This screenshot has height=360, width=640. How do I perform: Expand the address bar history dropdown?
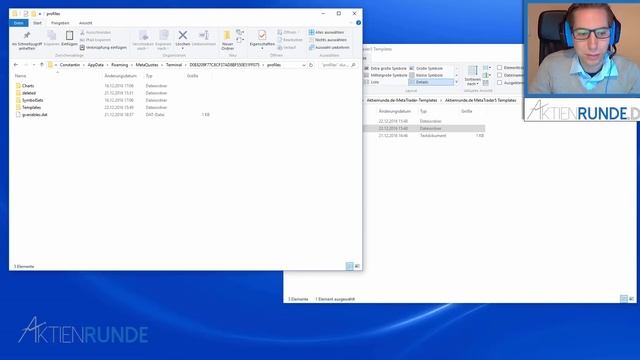click(x=304, y=65)
